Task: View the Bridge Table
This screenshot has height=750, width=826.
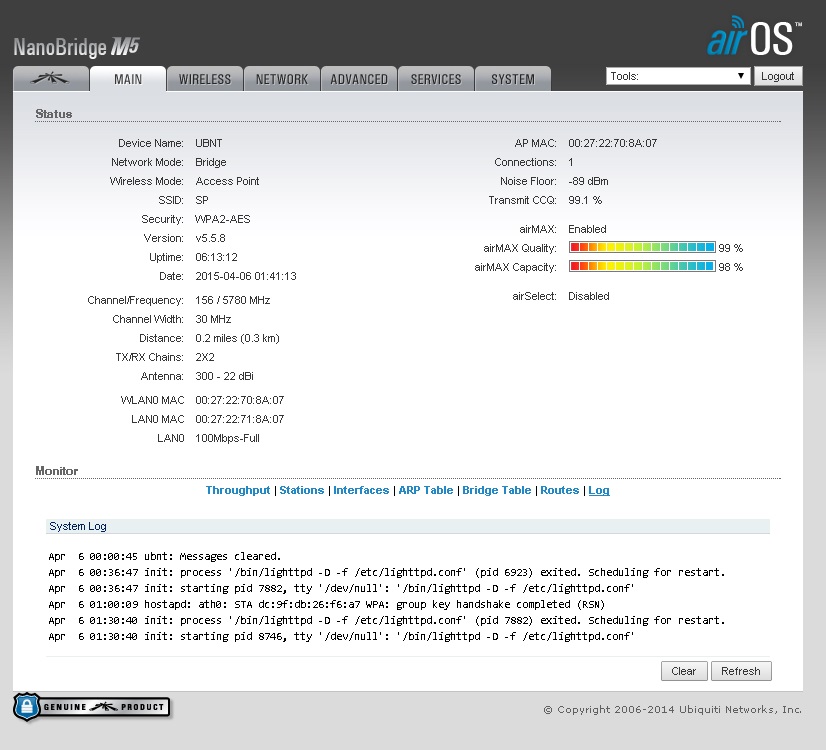Action: click(497, 490)
